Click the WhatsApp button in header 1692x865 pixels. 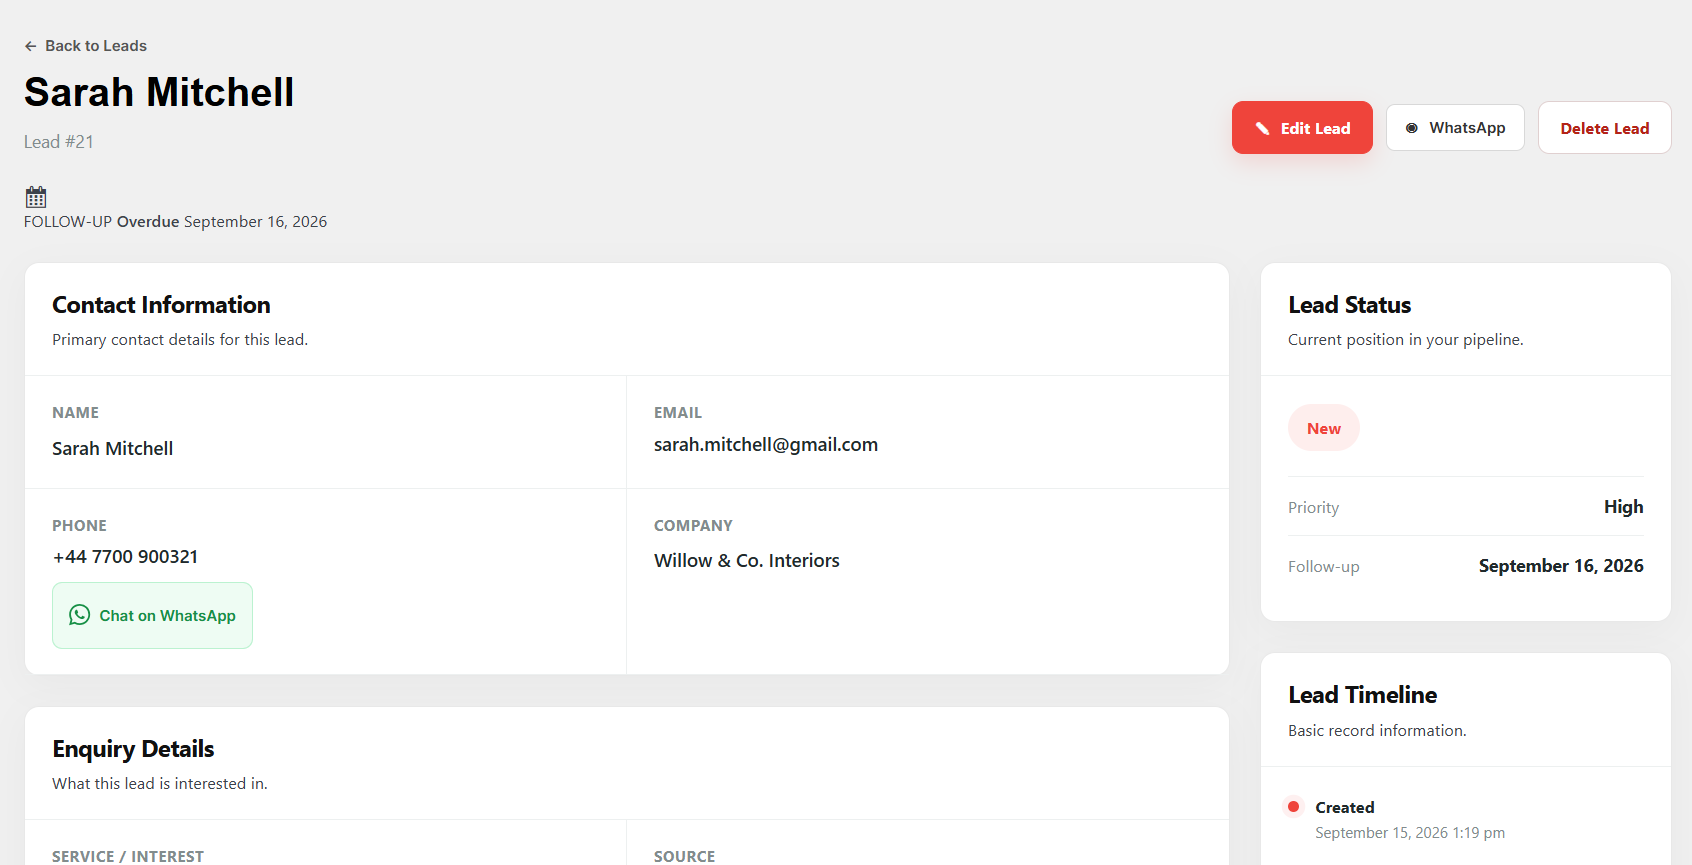[x=1455, y=128]
